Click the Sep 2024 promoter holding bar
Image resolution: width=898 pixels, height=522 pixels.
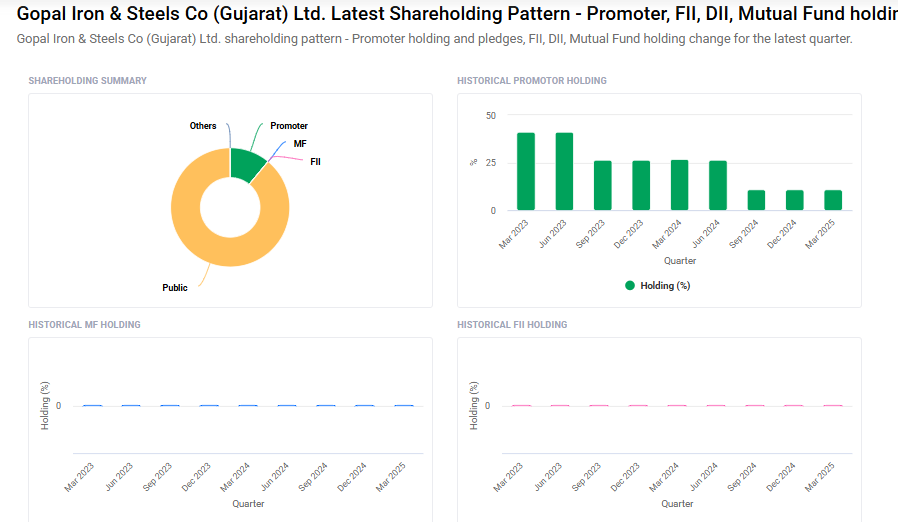[756, 200]
